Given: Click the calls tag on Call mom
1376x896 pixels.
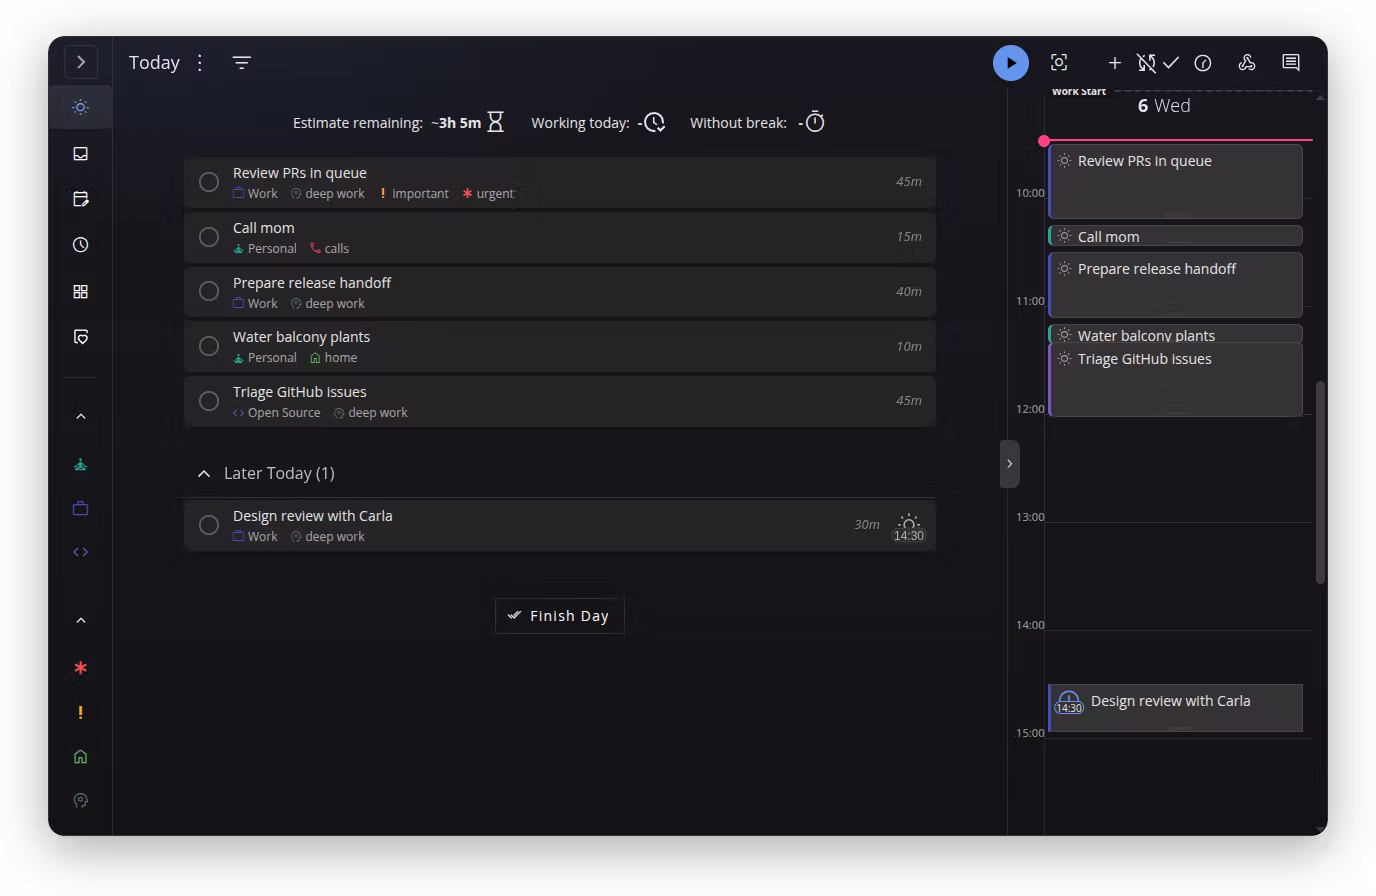Looking at the screenshot, I should [x=329, y=249].
